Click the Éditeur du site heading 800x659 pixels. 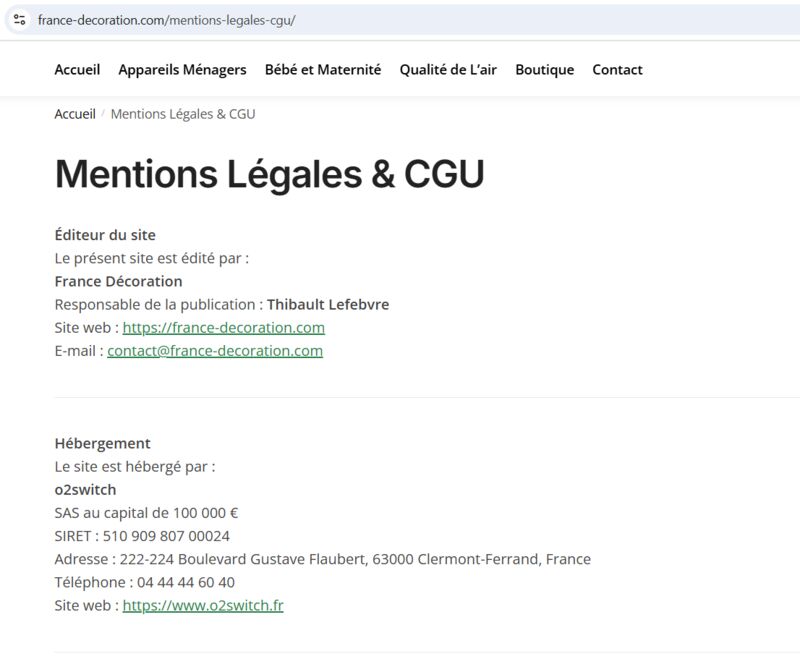click(x=105, y=235)
